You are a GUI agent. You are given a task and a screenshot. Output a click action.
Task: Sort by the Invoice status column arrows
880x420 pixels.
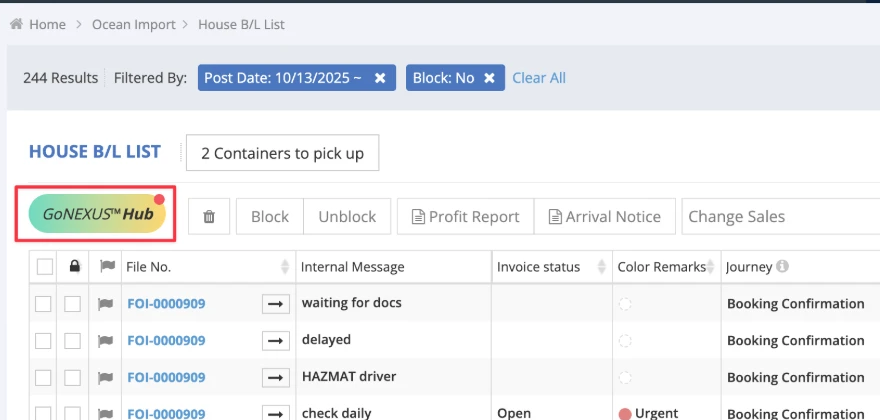tap(602, 267)
